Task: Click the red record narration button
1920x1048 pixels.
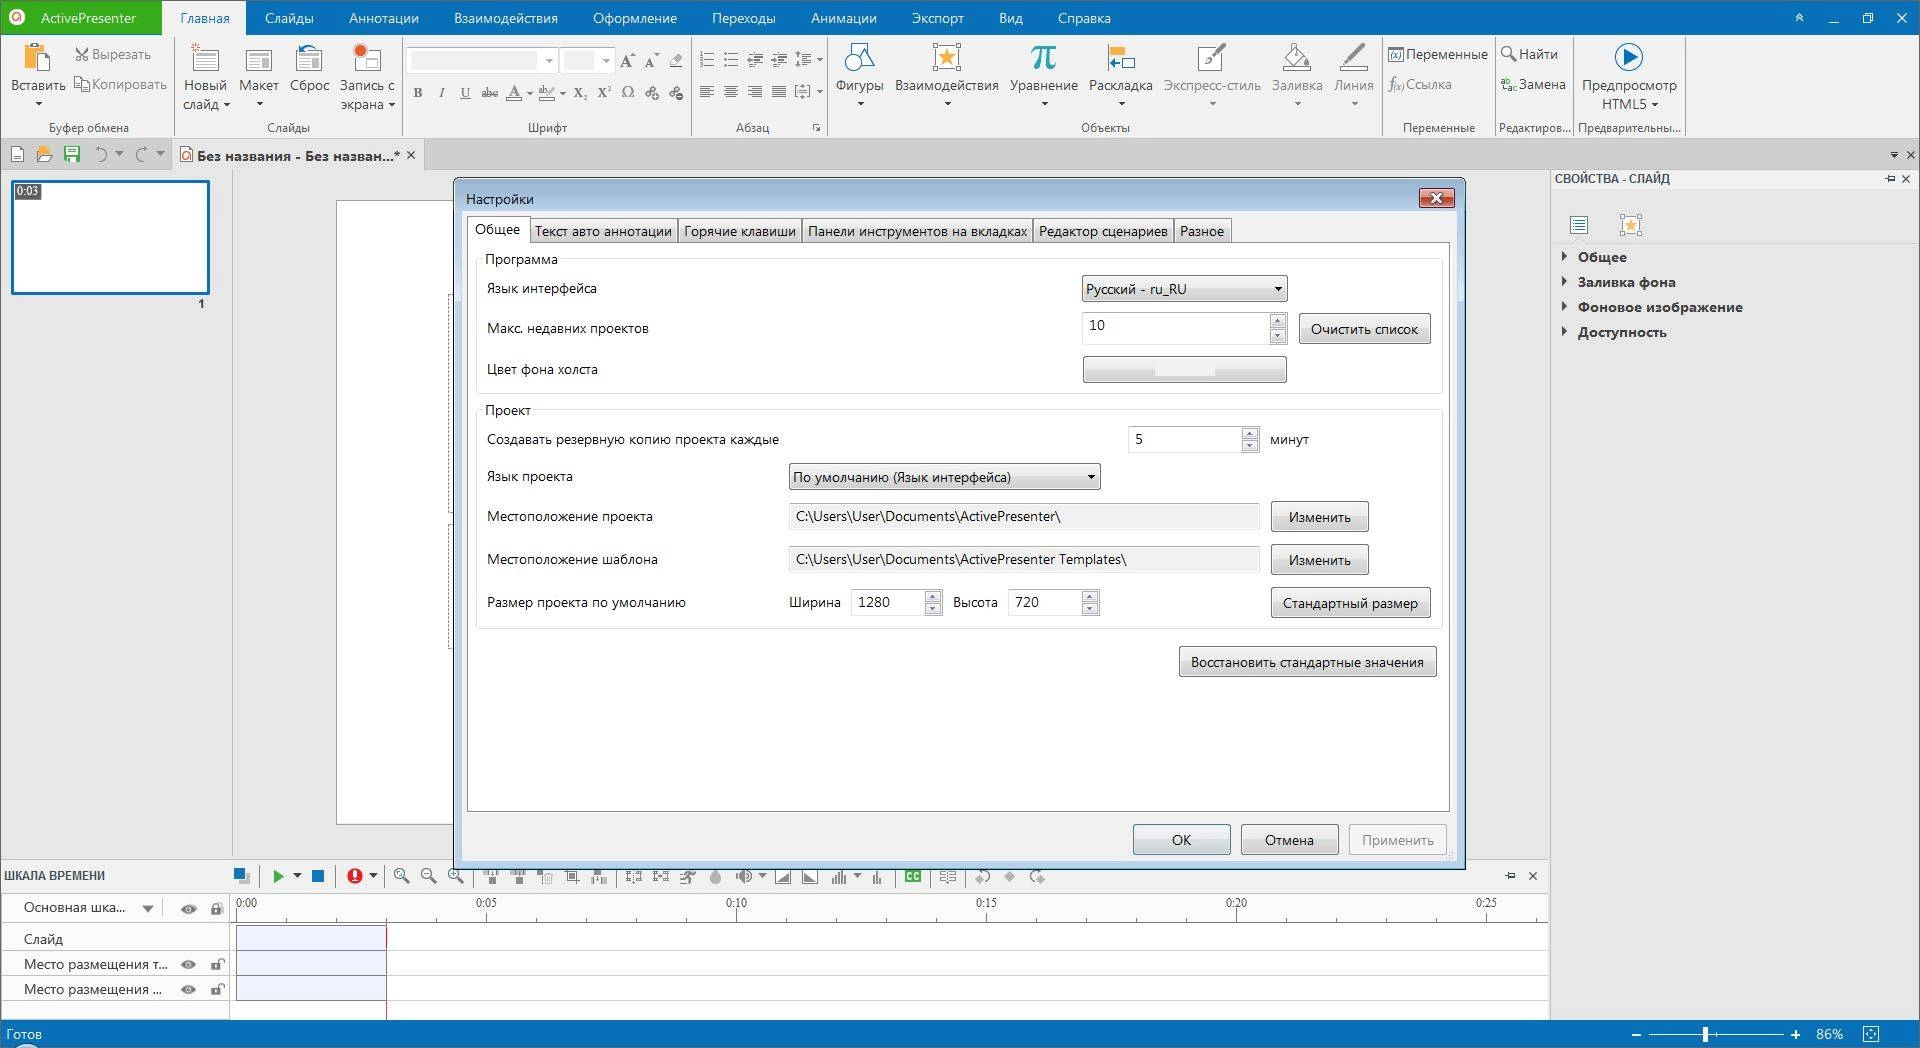Action: point(355,876)
